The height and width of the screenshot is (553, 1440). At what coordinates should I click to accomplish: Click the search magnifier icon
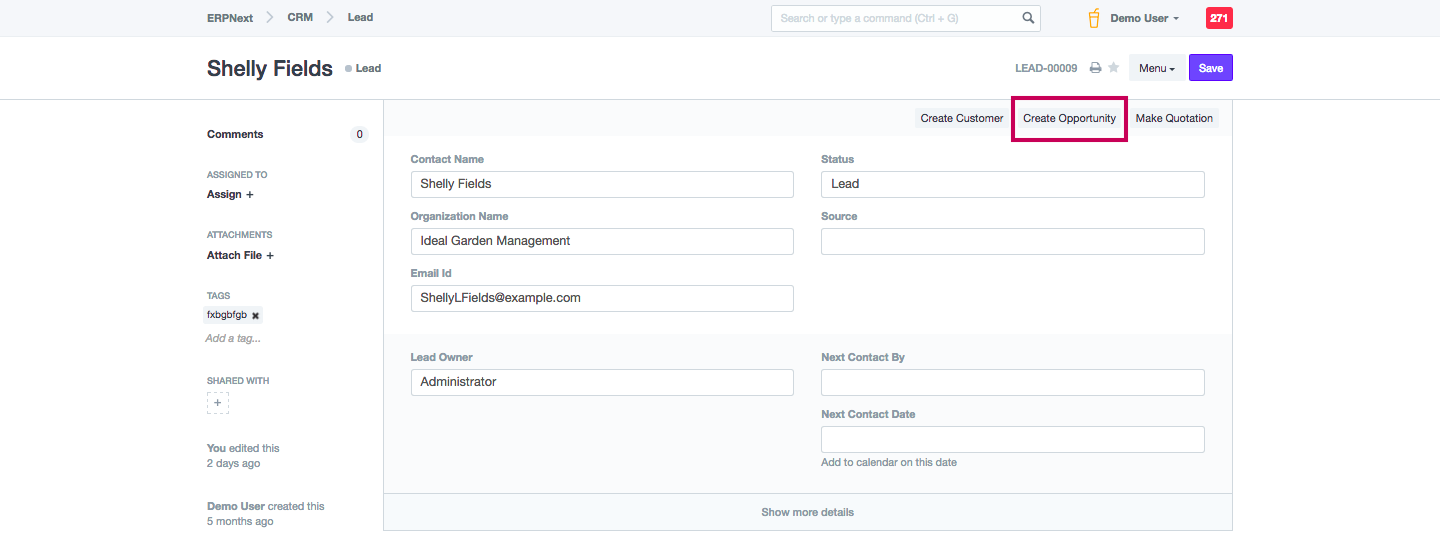tap(1028, 18)
